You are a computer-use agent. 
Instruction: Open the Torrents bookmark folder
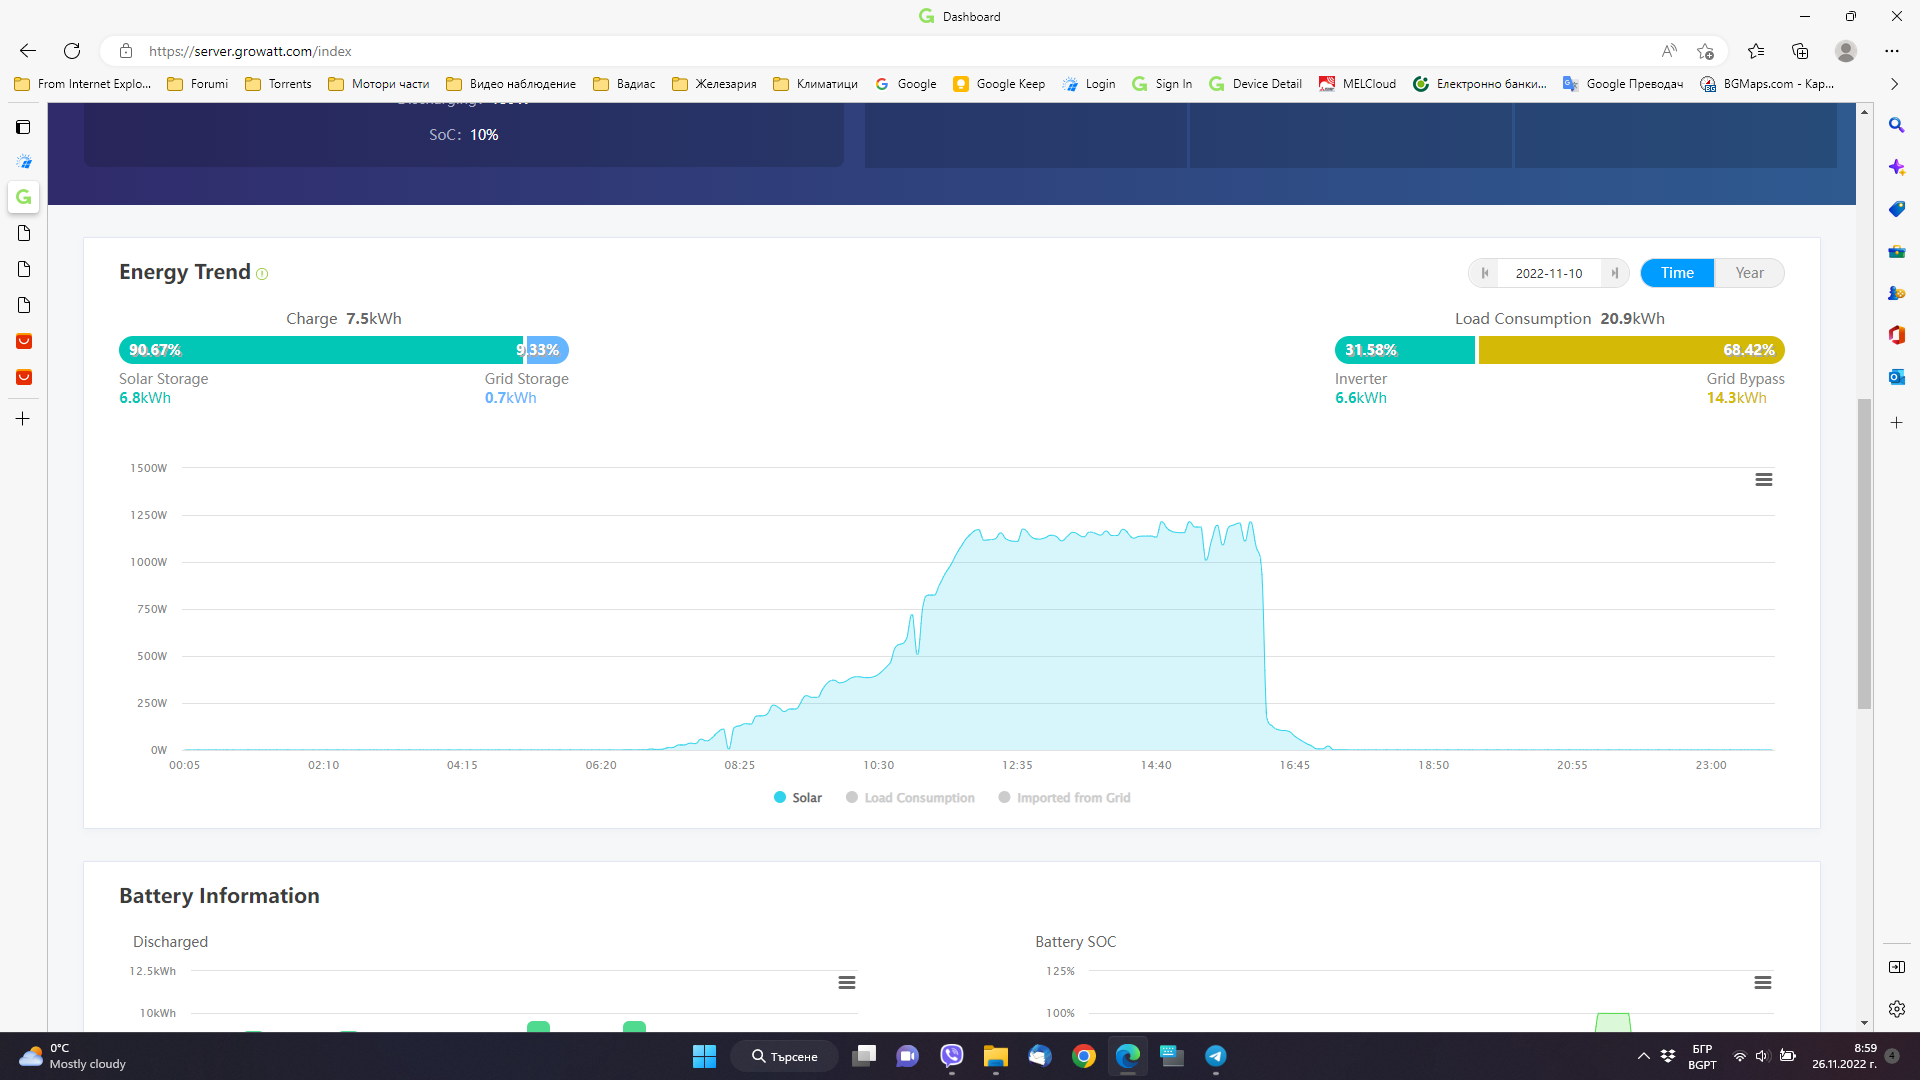279,84
